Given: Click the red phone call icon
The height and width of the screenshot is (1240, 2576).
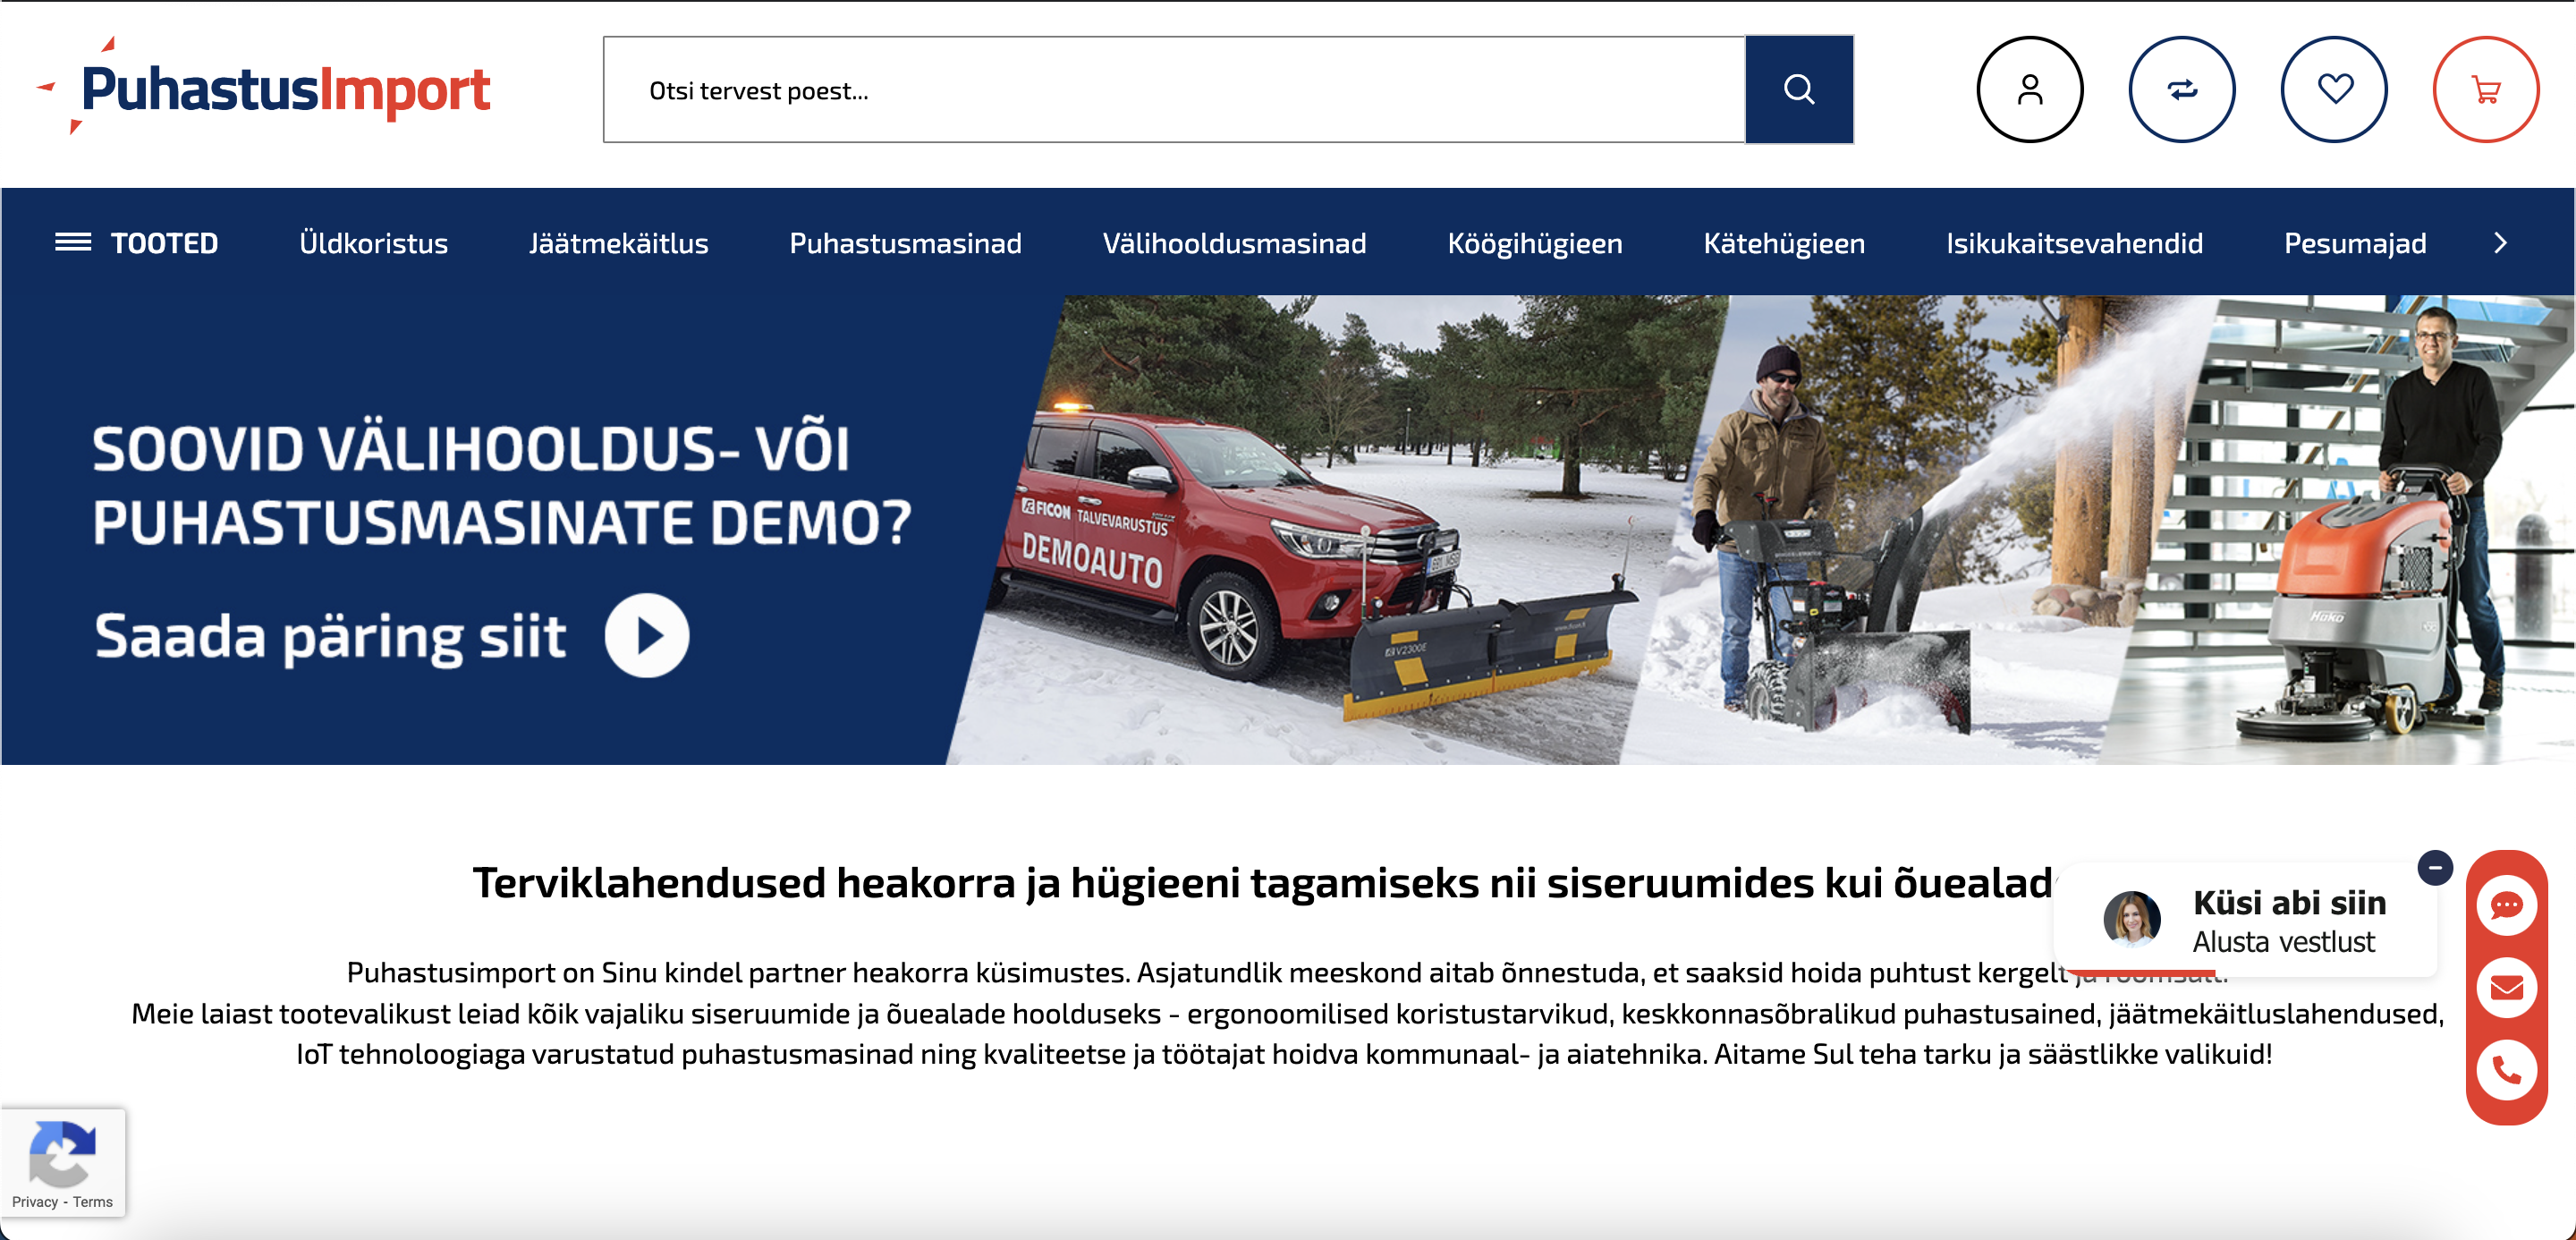Looking at the screenshot, I should click(2506, 1070).
